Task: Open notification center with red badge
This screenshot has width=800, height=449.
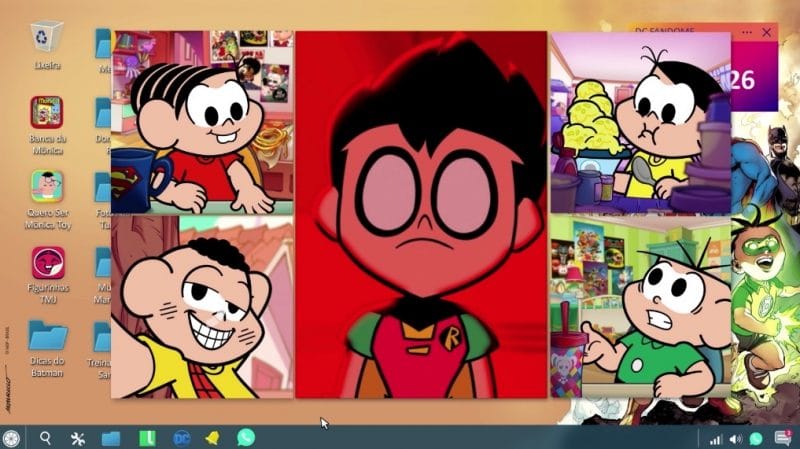Action: point(783,438)
